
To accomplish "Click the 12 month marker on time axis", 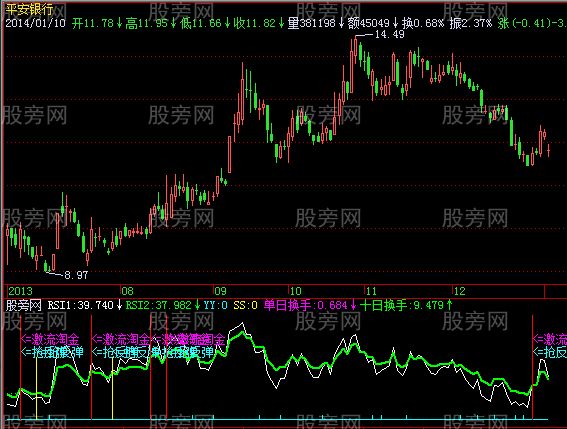I will tap(460, 291).
